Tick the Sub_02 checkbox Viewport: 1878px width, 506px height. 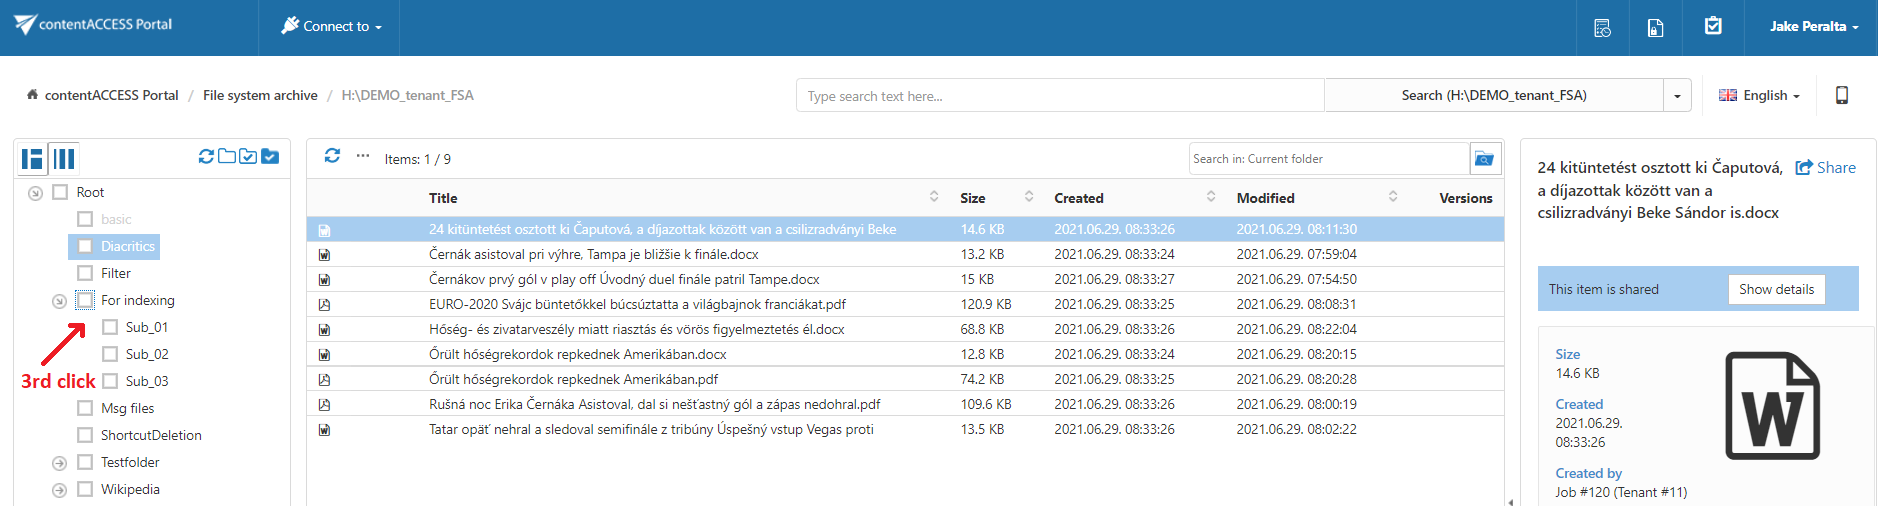pyautogui.click(x=110, y=354)
